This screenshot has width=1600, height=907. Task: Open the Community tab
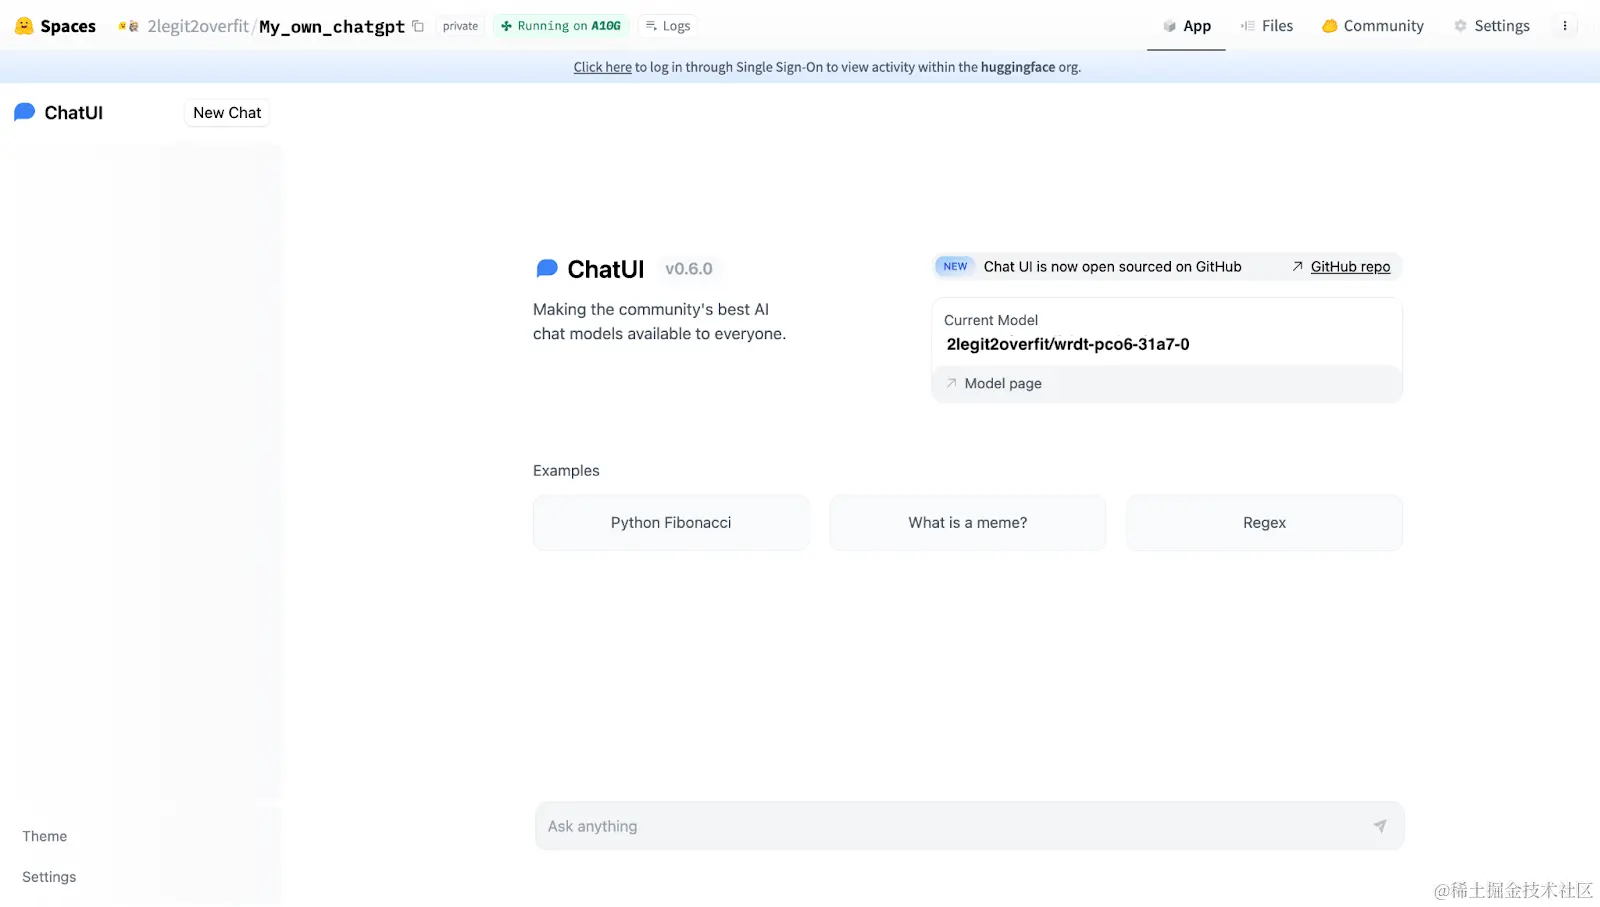[1372, 26]
